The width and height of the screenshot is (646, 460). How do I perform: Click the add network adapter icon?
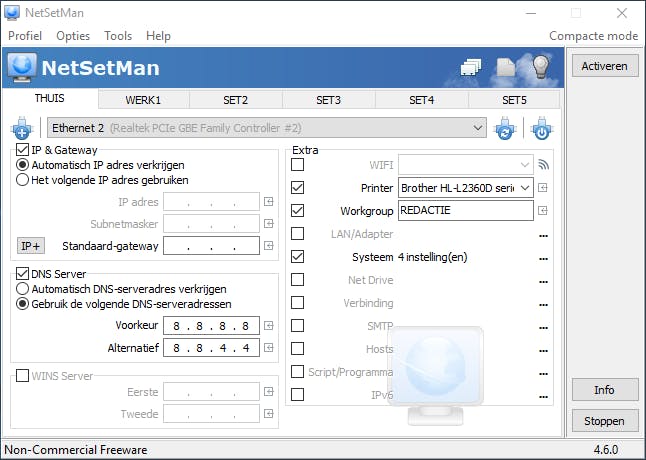coord(22,128)
